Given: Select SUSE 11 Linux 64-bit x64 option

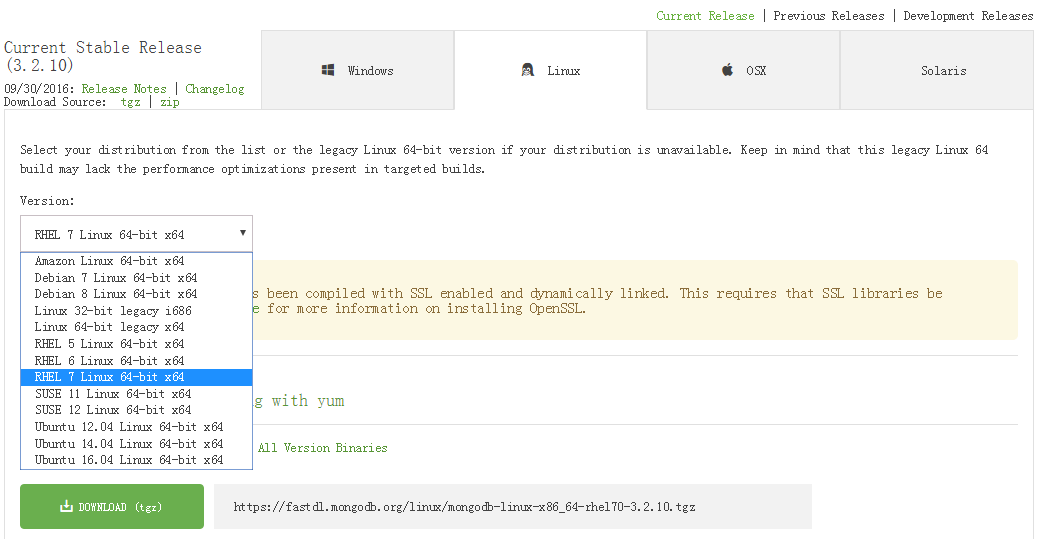Looking at the screenshot, I should (136, 394).
